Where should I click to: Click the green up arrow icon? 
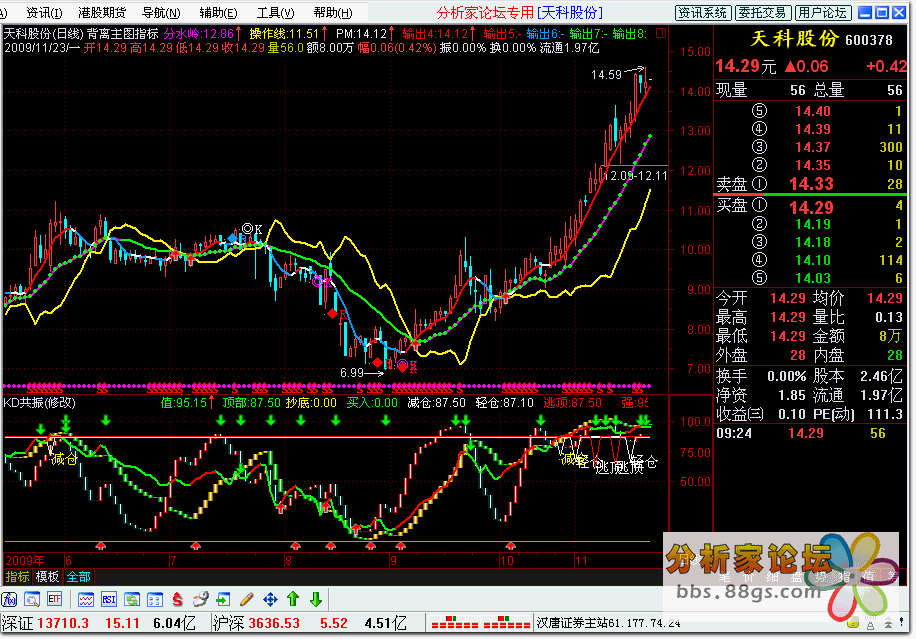(293, 599)
